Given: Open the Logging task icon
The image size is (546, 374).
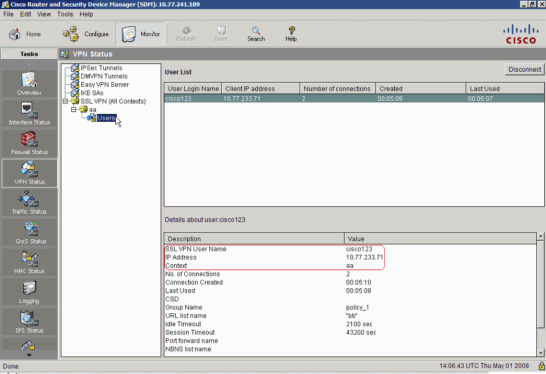Looking at the screenshot, I should 29,292.
